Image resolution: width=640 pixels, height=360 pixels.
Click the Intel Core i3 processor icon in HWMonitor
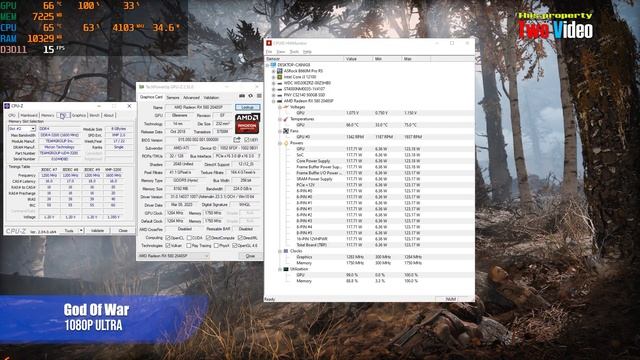(280, 77)
